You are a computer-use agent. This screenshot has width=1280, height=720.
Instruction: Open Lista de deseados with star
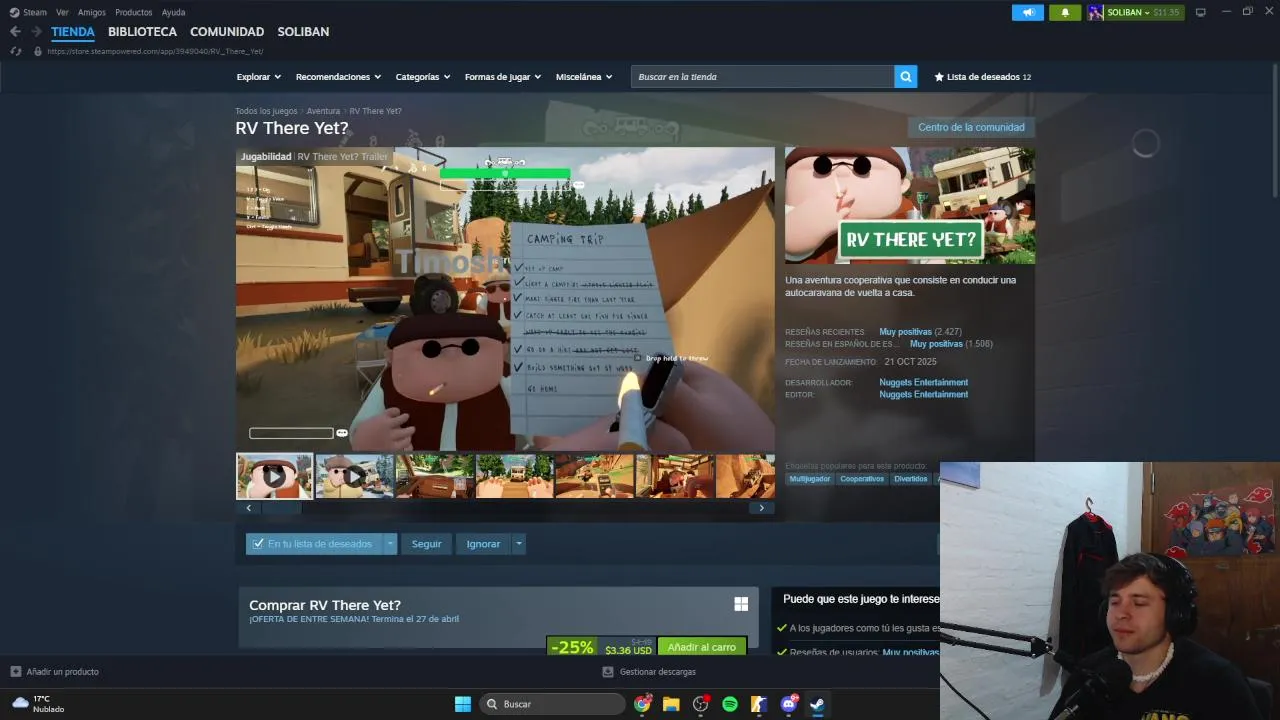[x=982, y=77]
